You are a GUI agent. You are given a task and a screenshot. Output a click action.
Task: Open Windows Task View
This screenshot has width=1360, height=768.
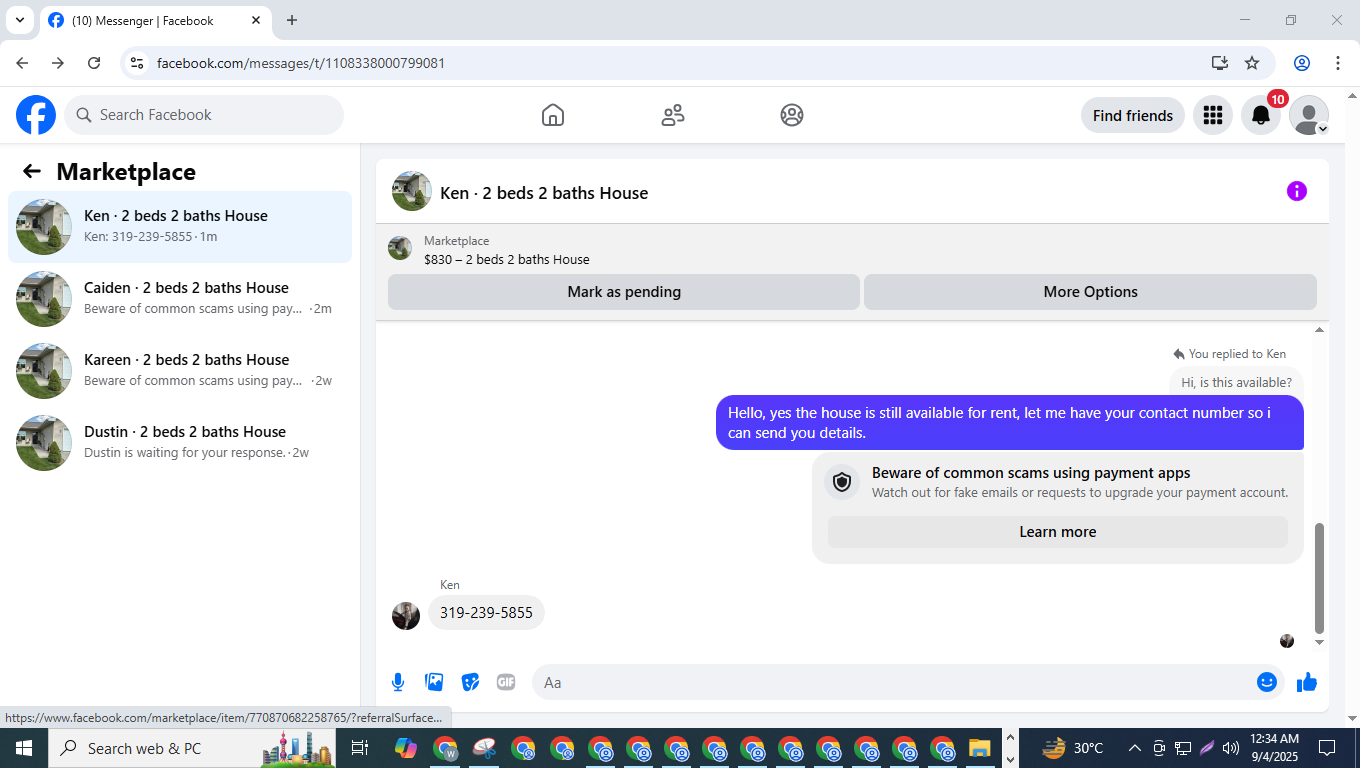(360, 748)
